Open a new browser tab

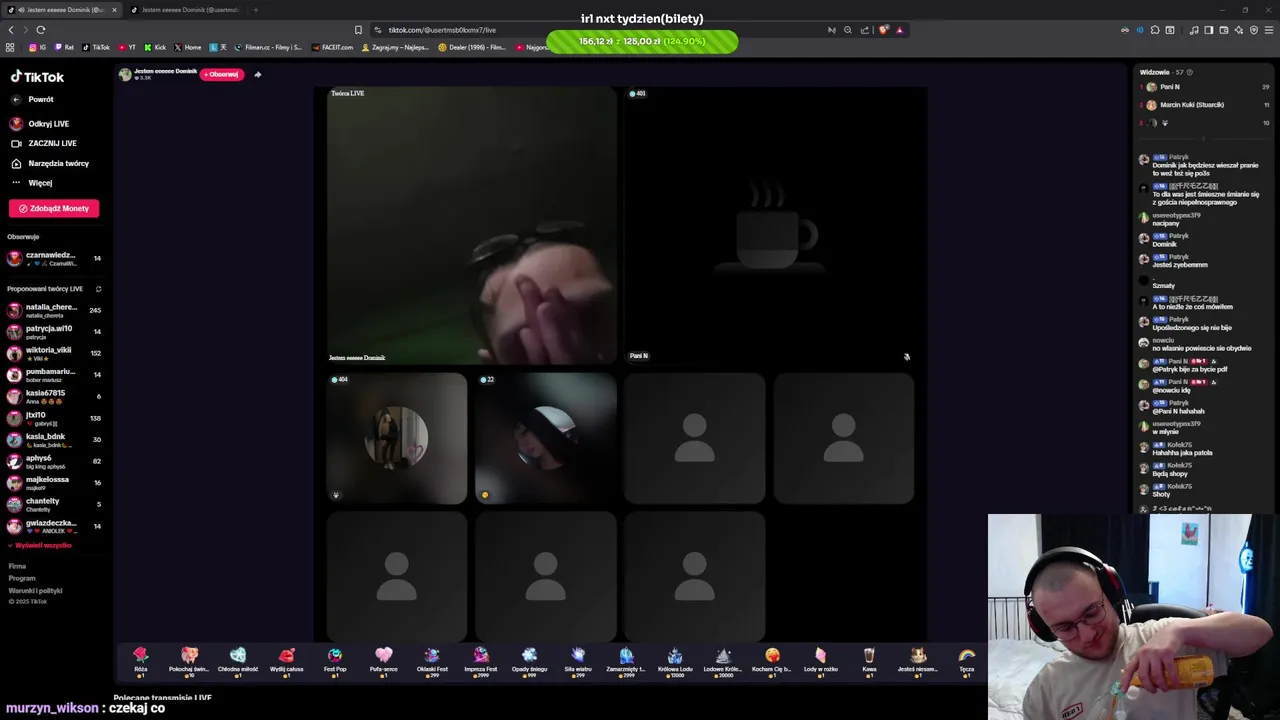point(256,10)
